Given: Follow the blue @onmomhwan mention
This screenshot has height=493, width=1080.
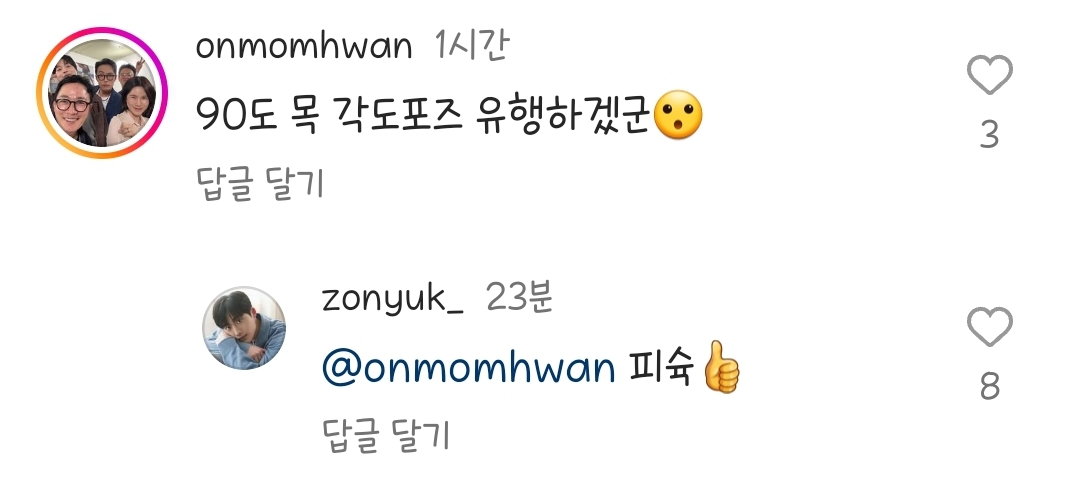Looking at the screenshot, I should tap(468, 368).
